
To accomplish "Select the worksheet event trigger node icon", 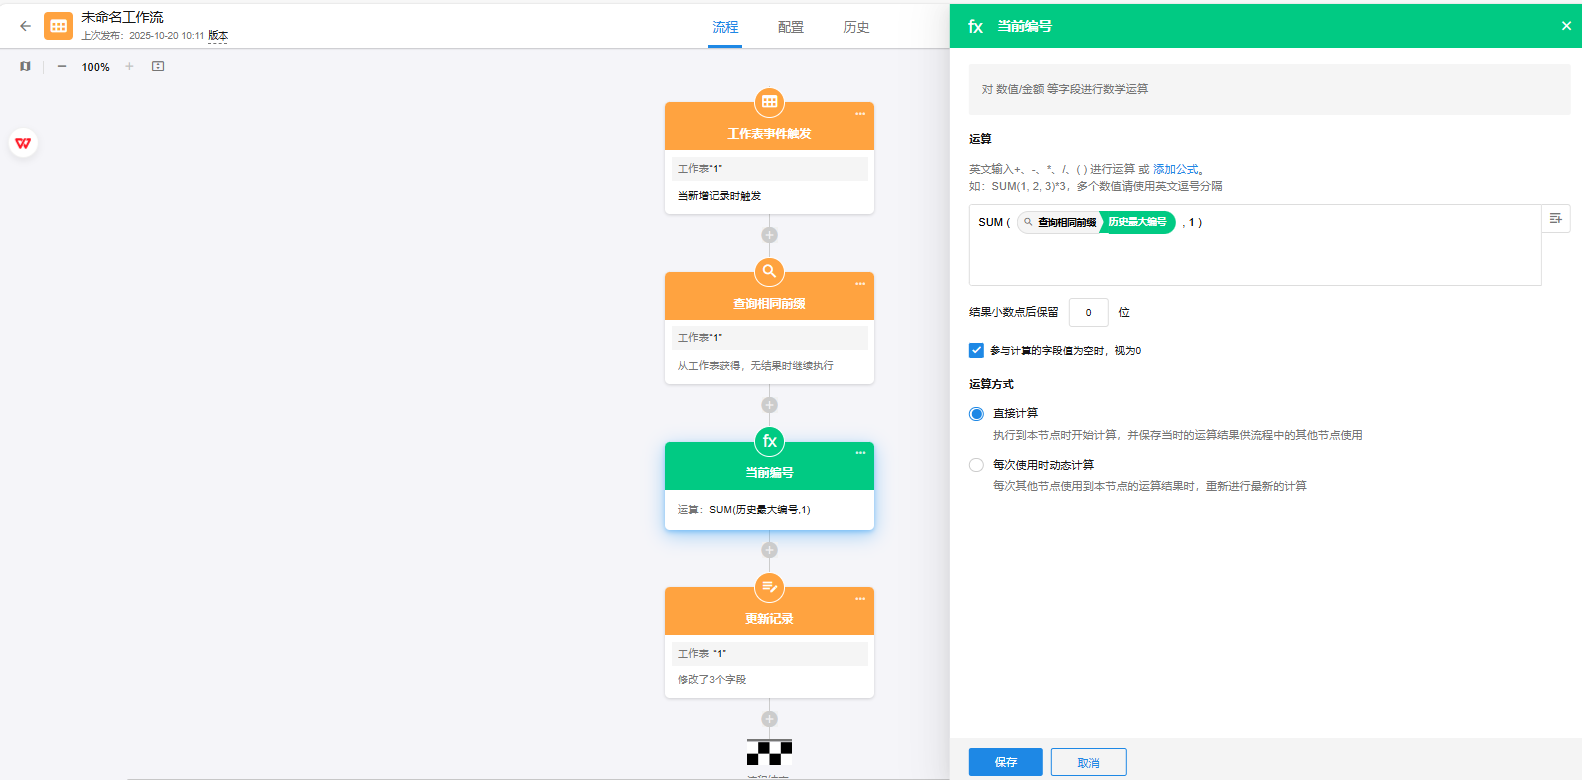I will point(769,102).
